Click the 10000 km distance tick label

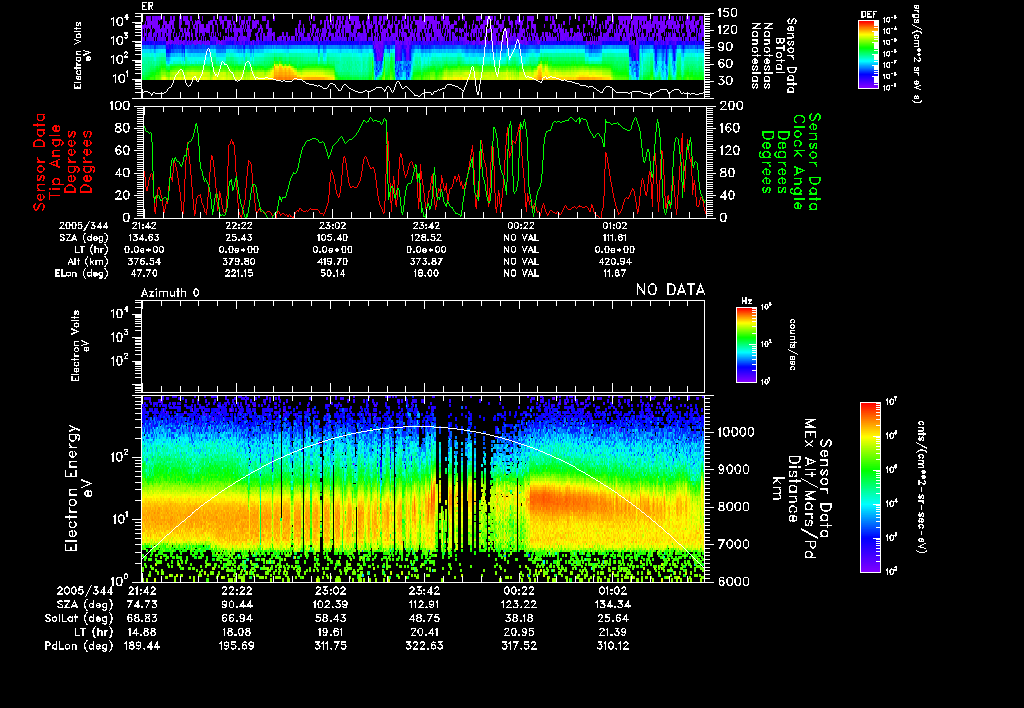pyautogui.click(x=735, y=432)
